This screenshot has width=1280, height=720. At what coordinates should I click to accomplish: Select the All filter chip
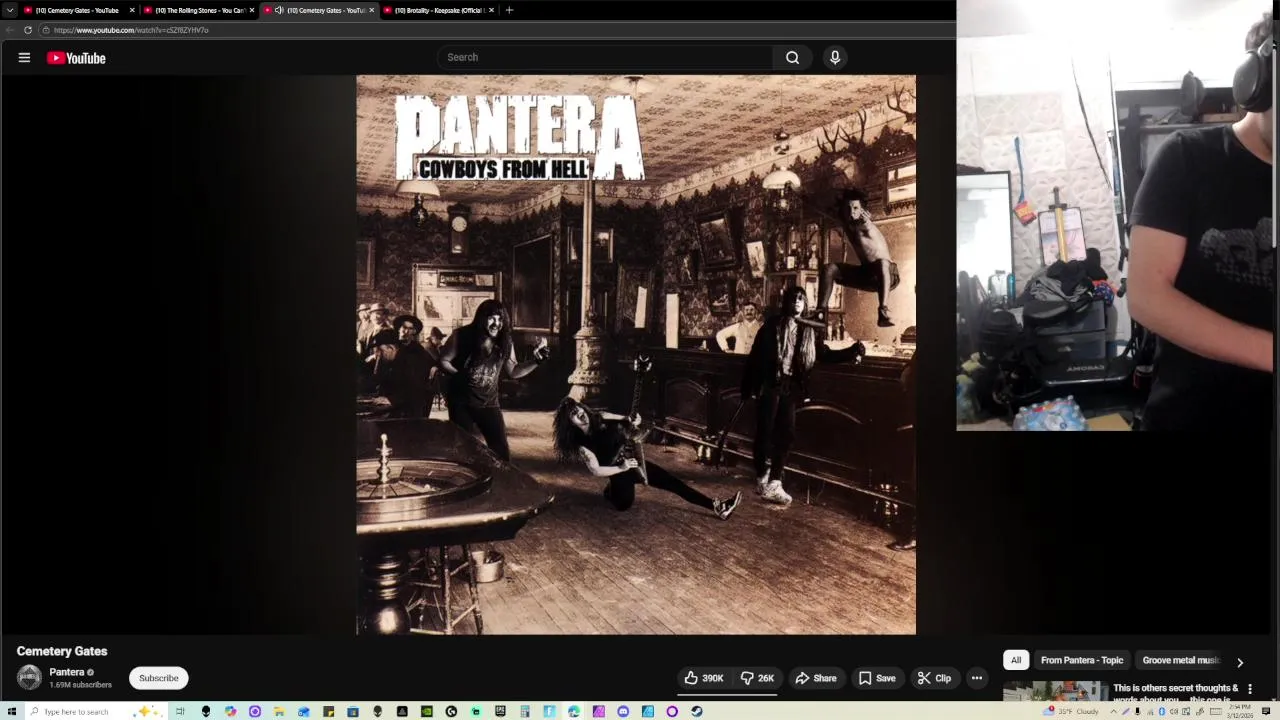coord(1016,660)
